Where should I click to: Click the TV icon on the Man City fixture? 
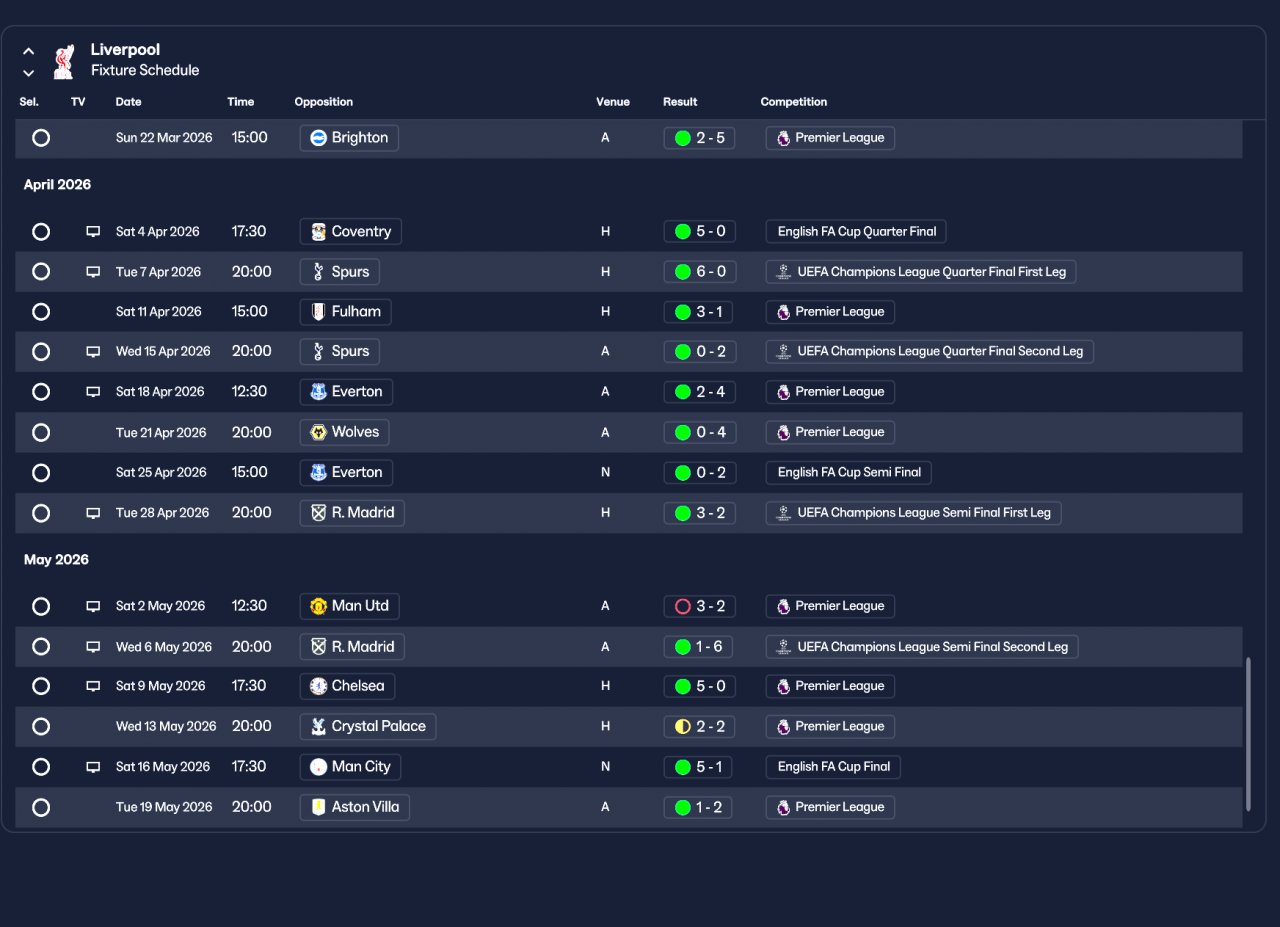[93, 767]
